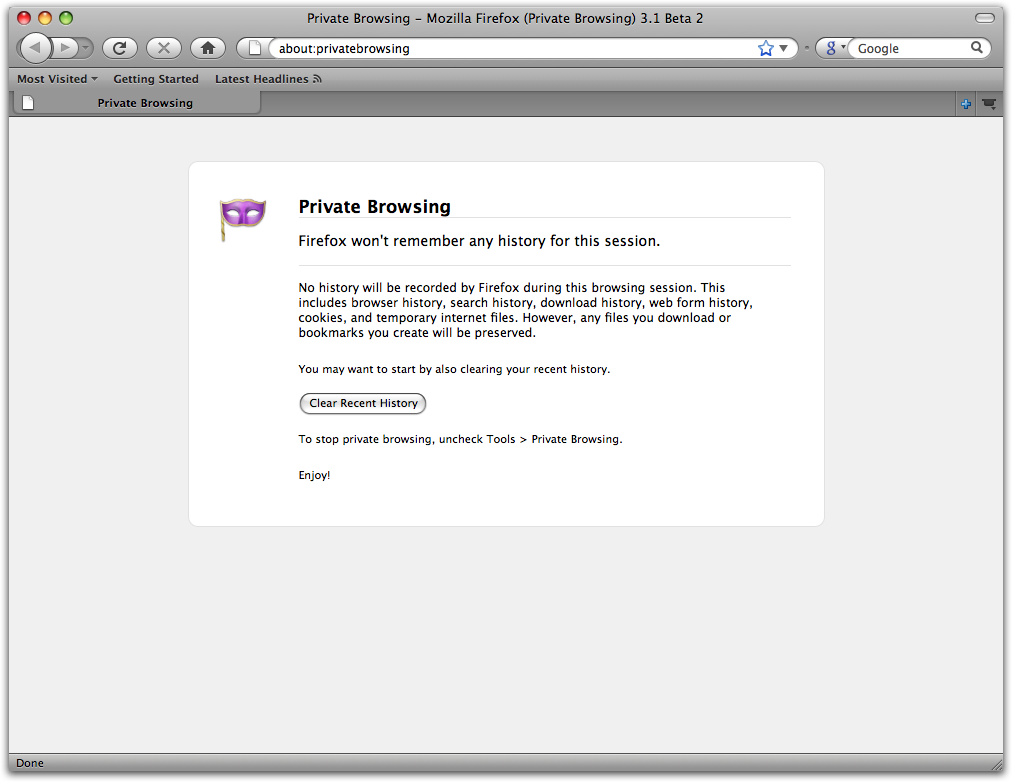
Task: Go forward with the Forward arrow button
Action: tap(65, 48)
